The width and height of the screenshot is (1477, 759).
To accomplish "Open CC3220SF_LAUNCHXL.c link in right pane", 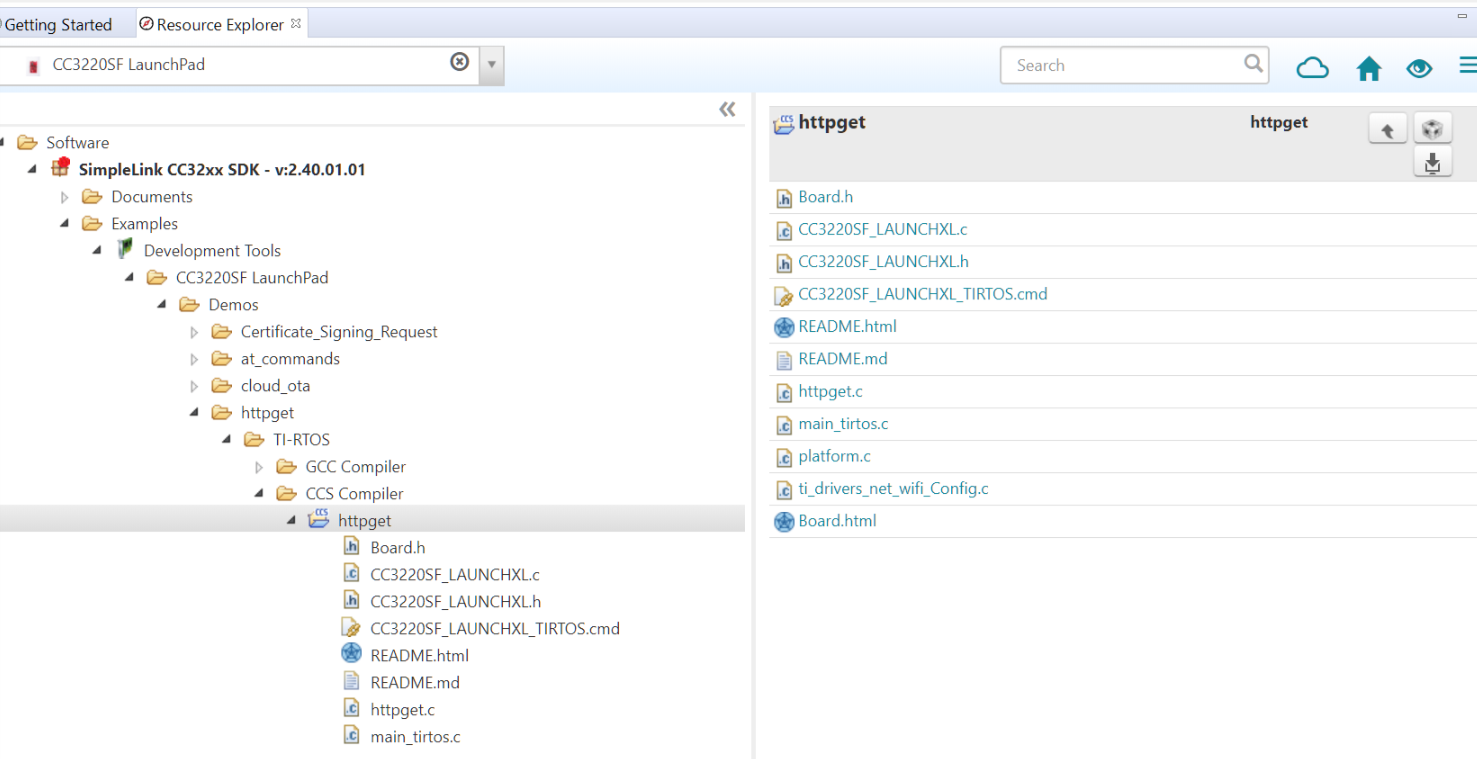I will 883,230.
